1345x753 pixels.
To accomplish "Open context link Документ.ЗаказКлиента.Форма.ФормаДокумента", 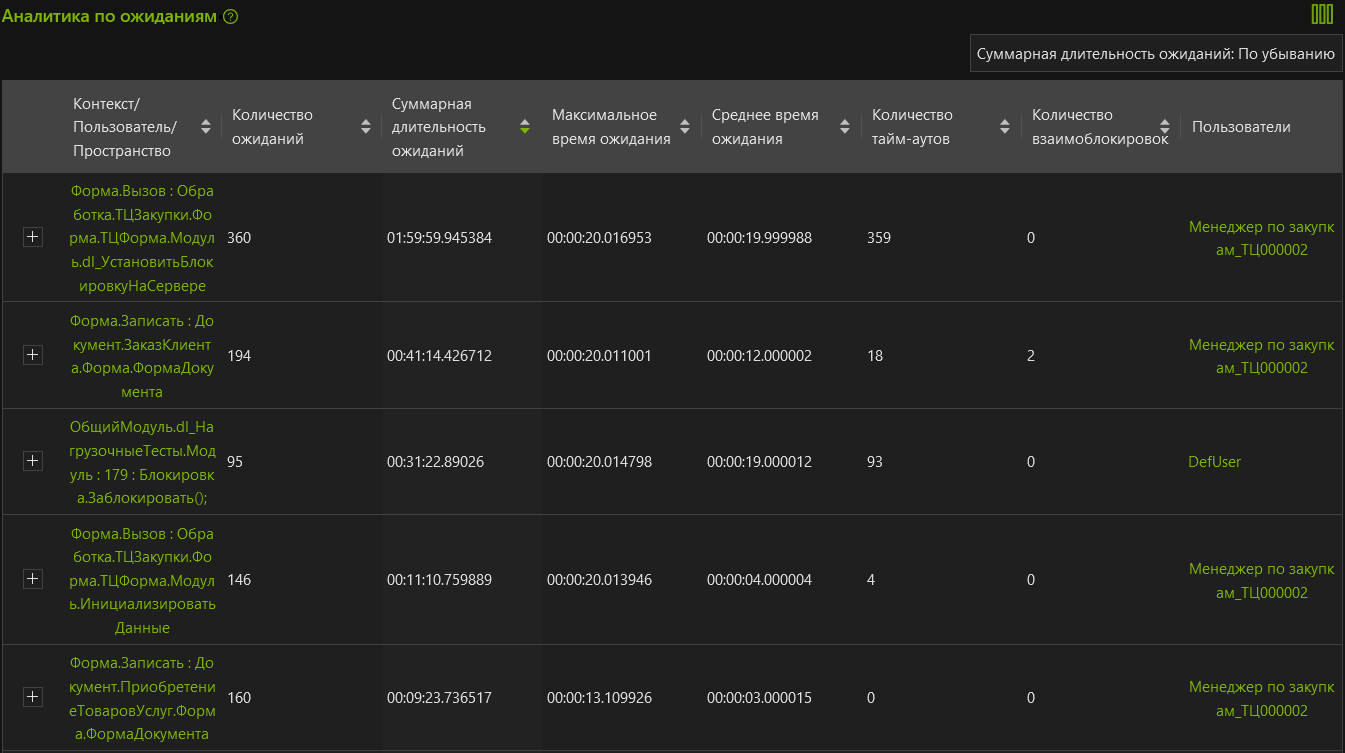I will [141, 356].
